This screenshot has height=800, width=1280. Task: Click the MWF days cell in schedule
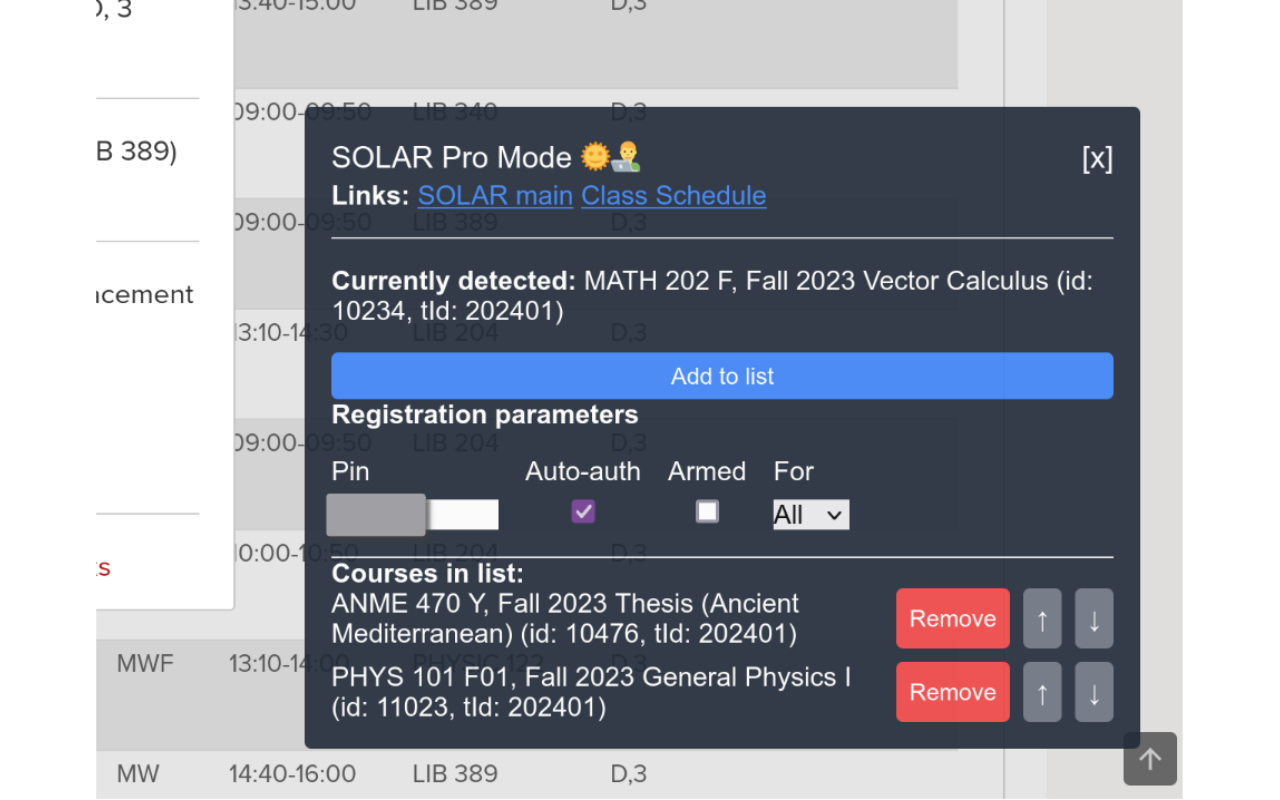pyautogui.click(x=145, y=664)
